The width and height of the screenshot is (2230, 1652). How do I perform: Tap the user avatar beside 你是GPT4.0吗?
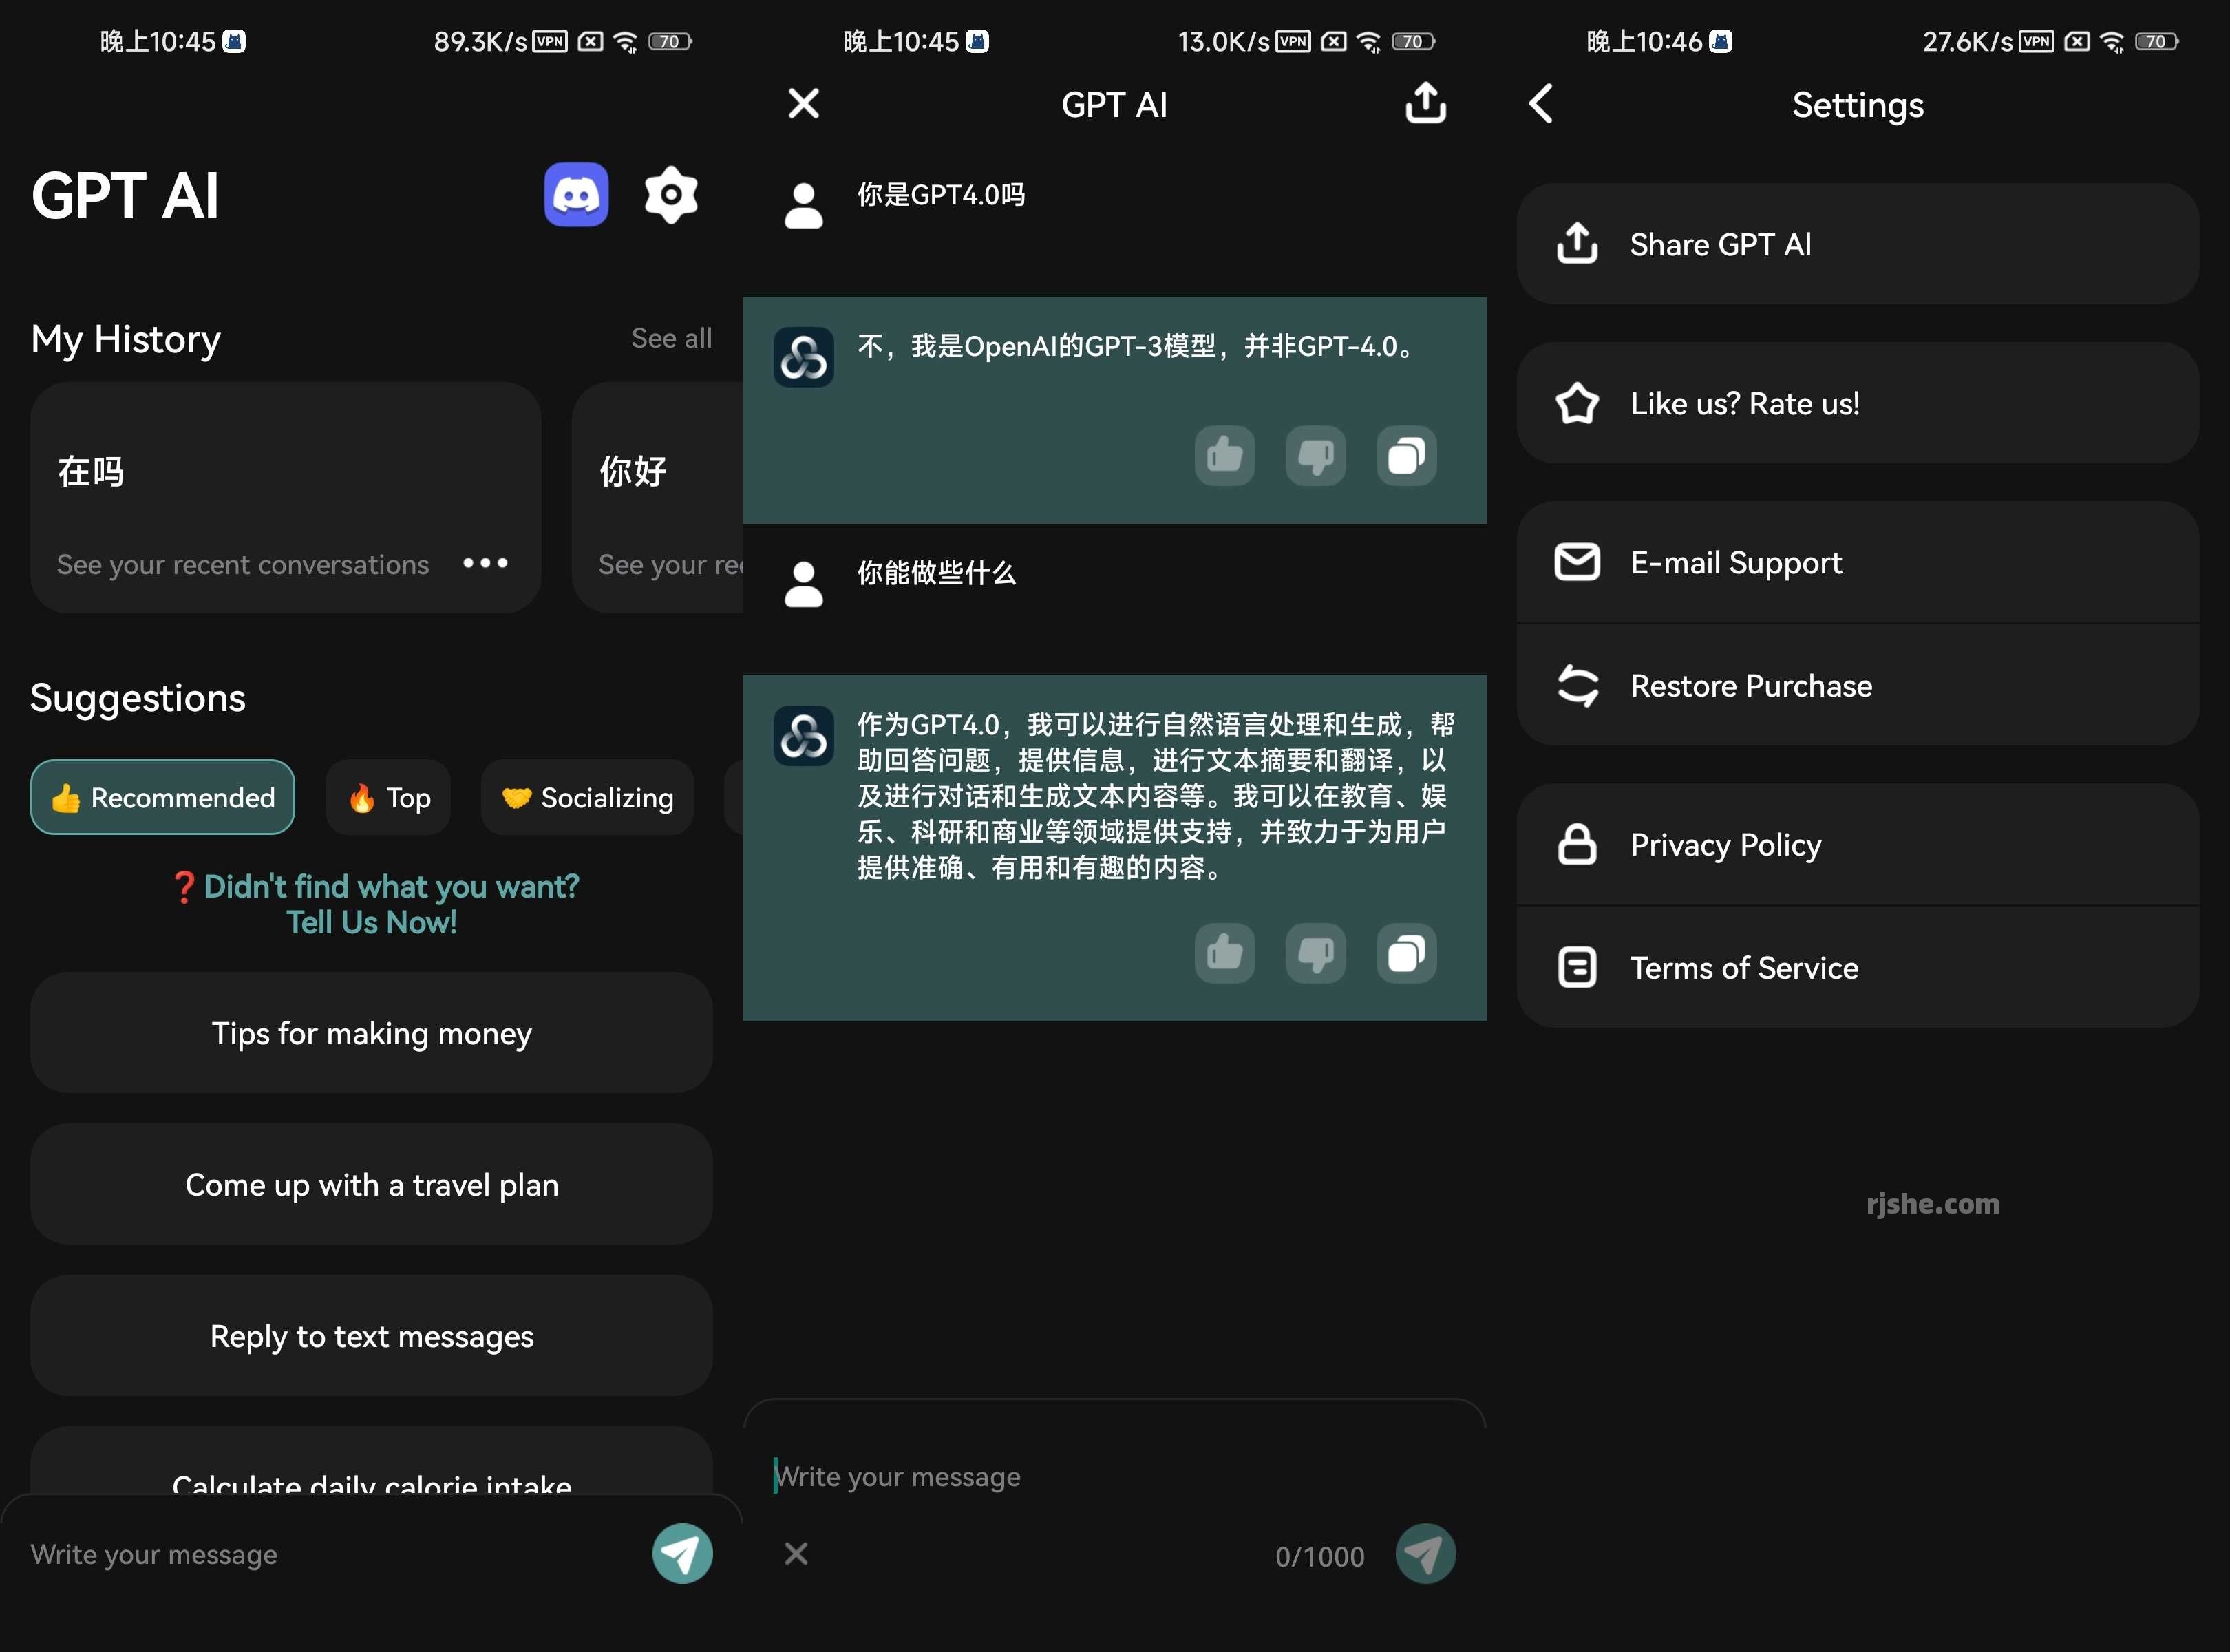pyautogui.click(x=804, y=206)
